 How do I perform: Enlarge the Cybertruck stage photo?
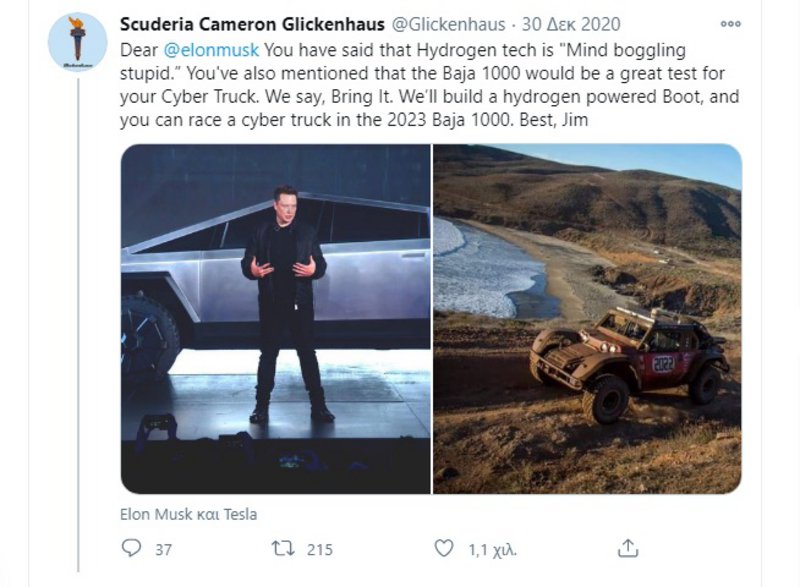[275, 318]
